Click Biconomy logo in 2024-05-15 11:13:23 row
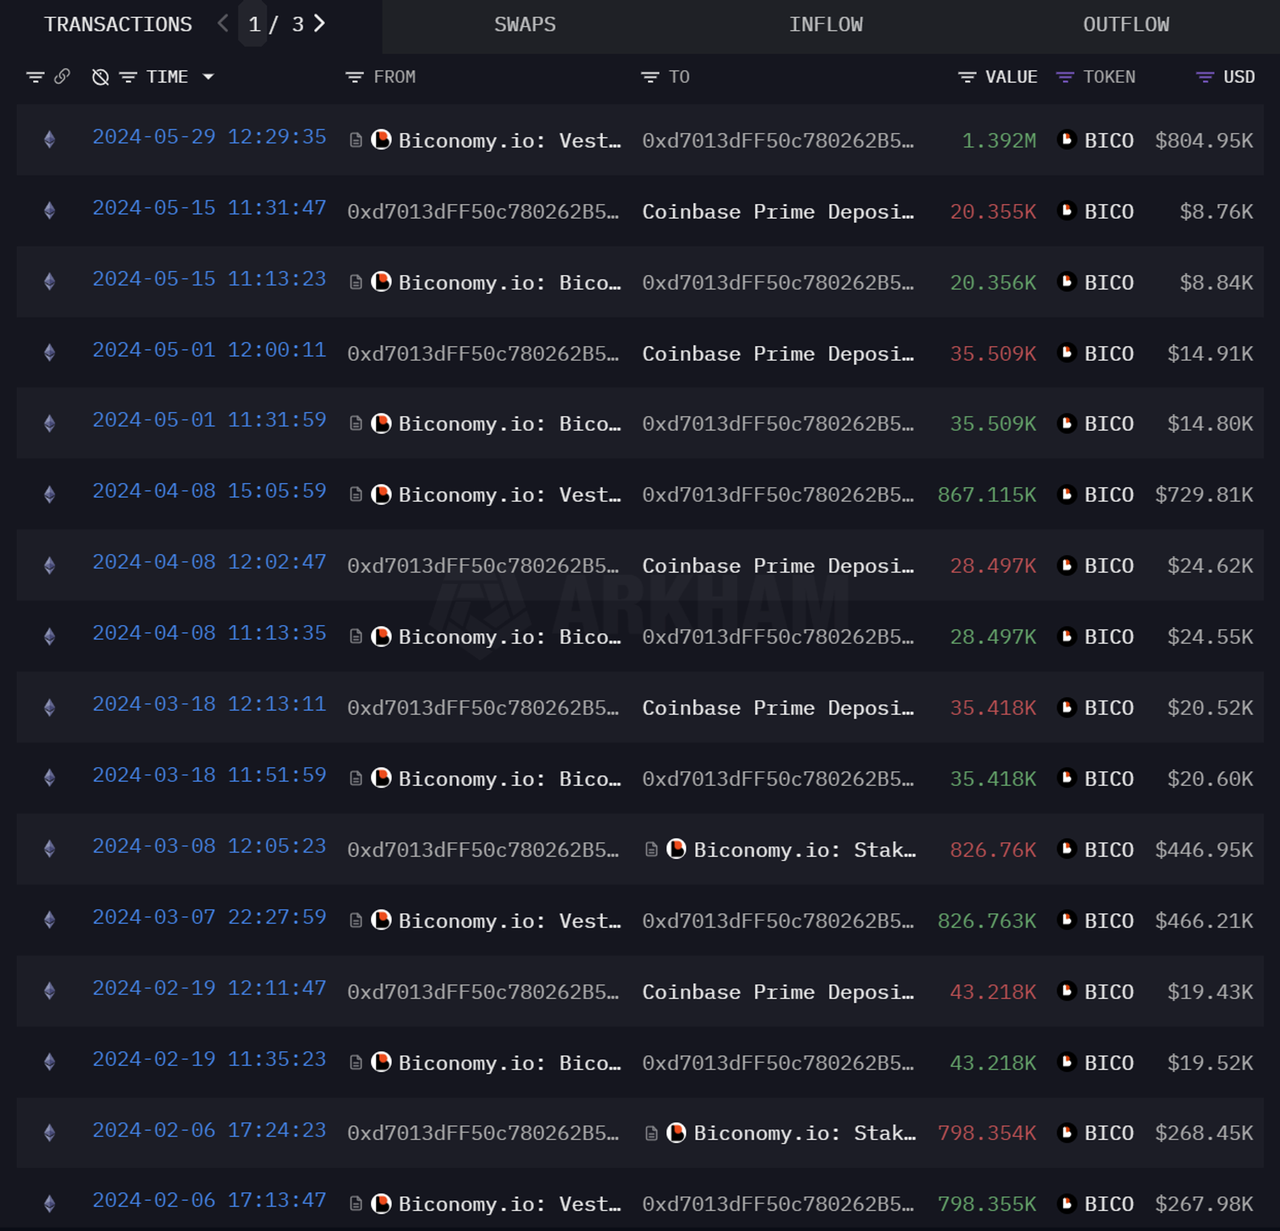Image resolution: width=1280 pixels, height=1231 pixels. [x=381, y=282]
